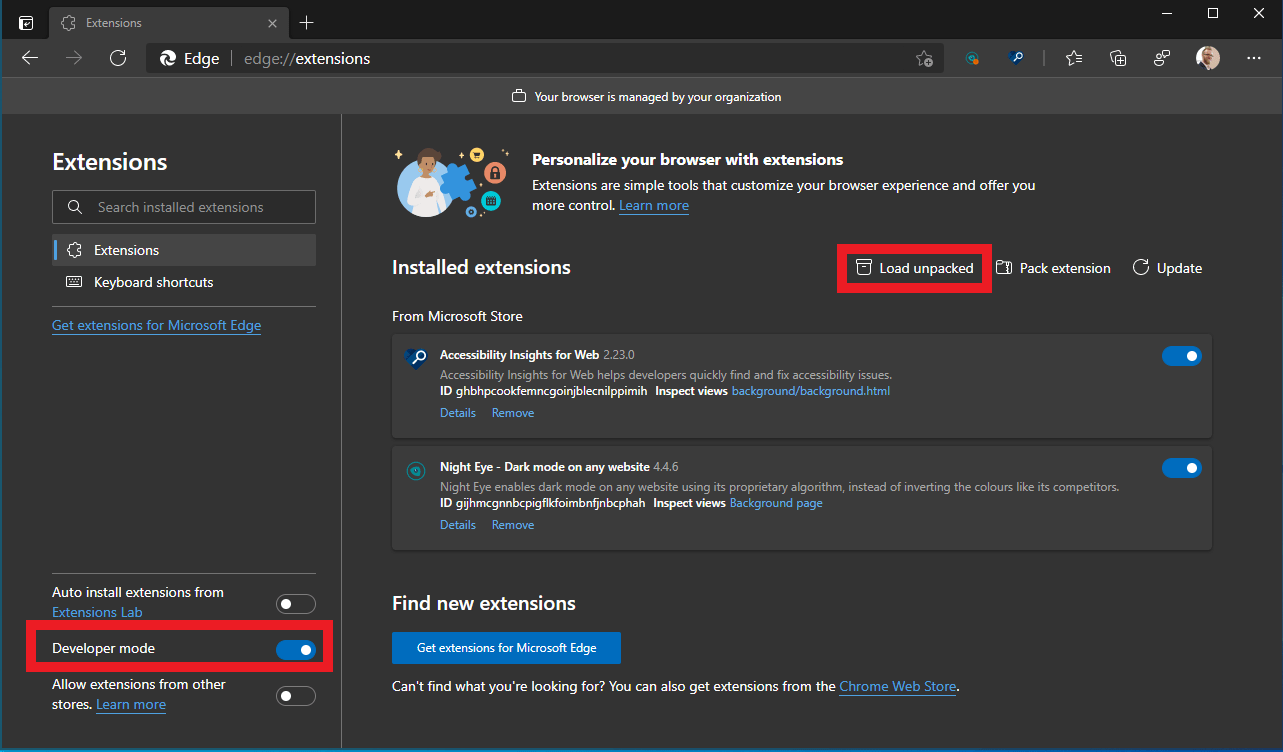Add this page to favorites star icon

click(925, 58)
